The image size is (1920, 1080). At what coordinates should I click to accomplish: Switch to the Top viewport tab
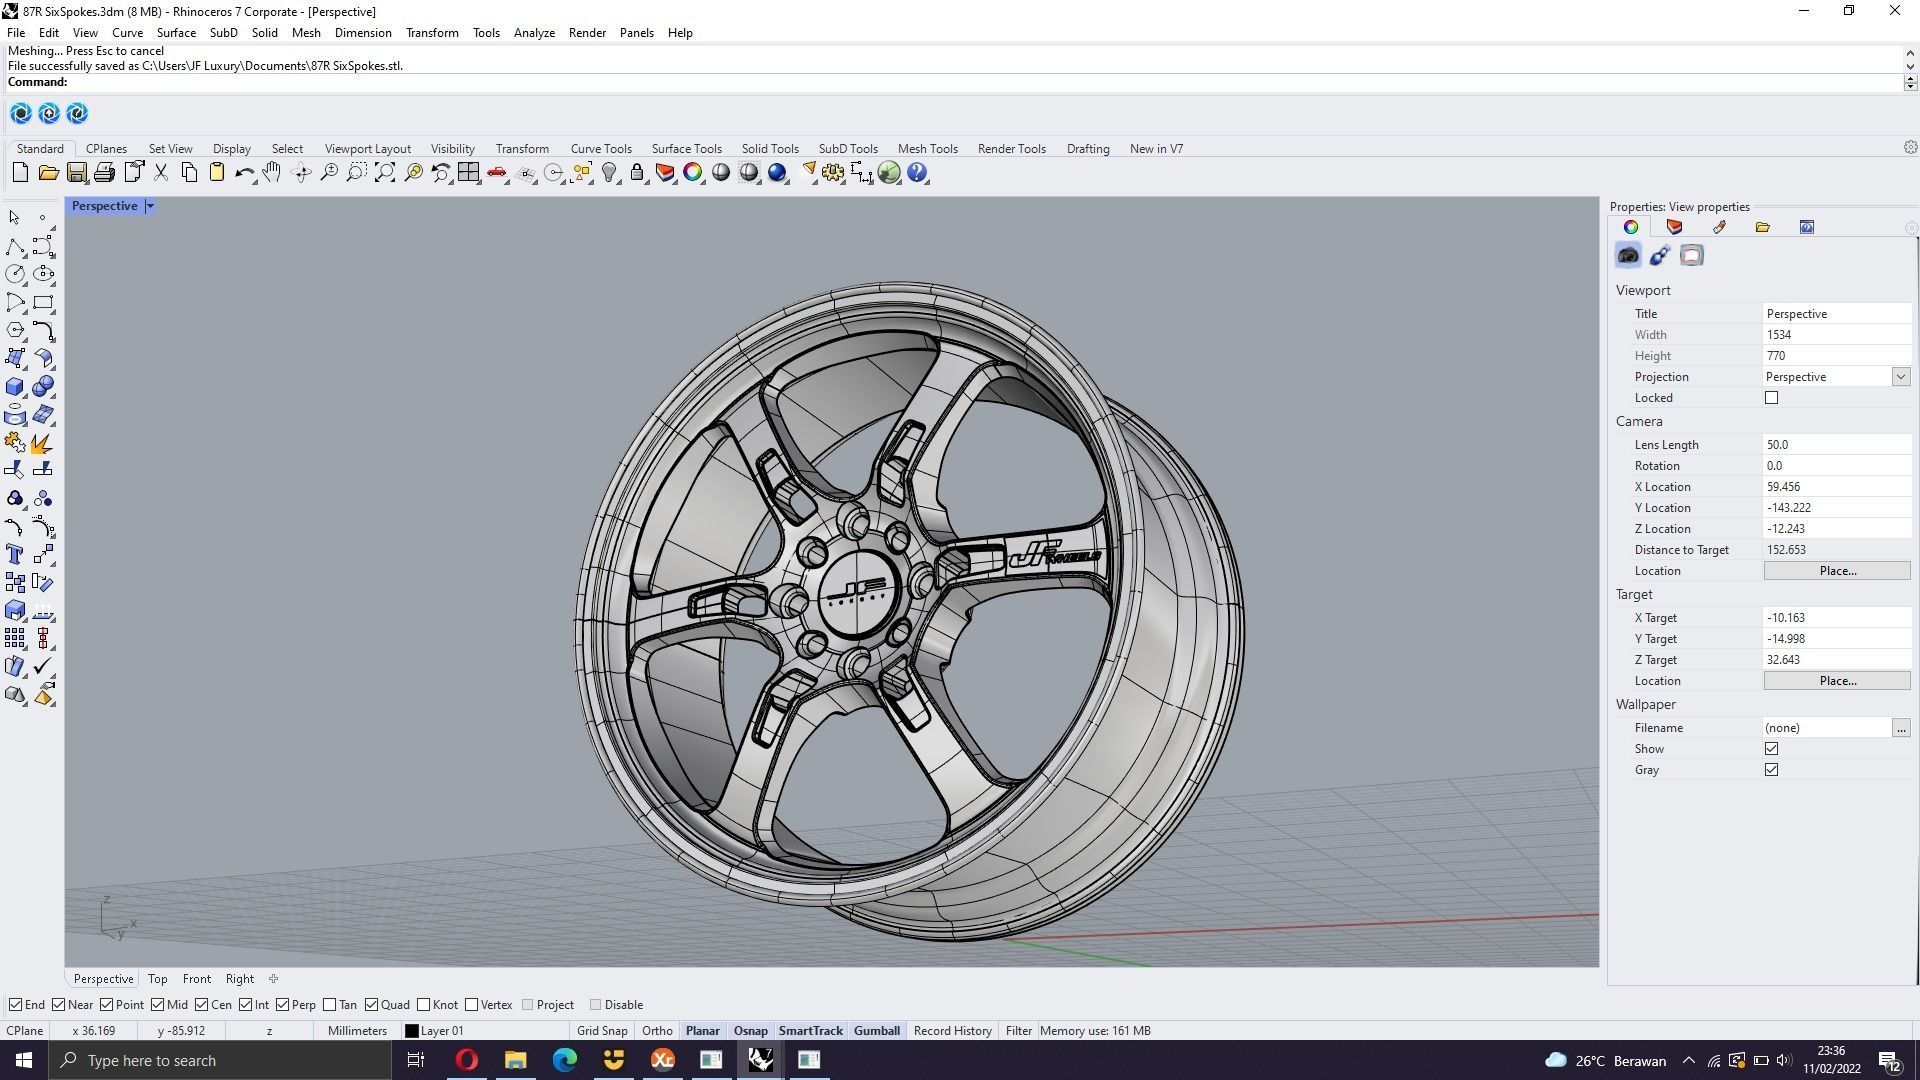[157, 979]
